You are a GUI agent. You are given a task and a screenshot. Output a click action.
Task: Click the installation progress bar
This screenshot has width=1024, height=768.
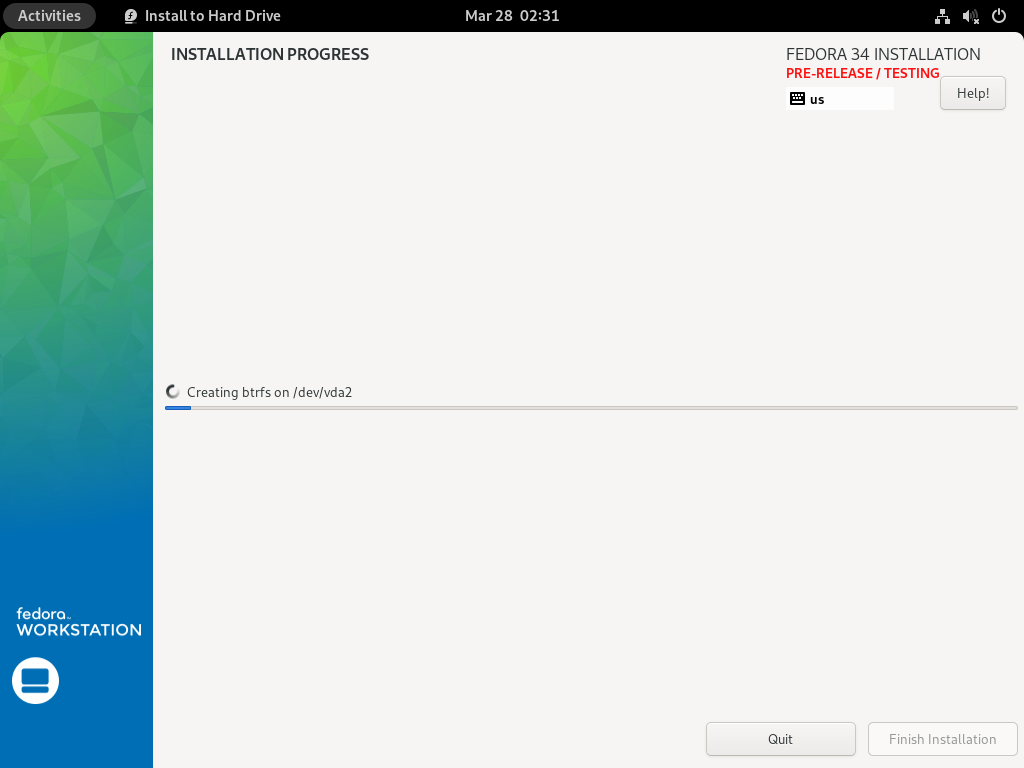(590, 408)
